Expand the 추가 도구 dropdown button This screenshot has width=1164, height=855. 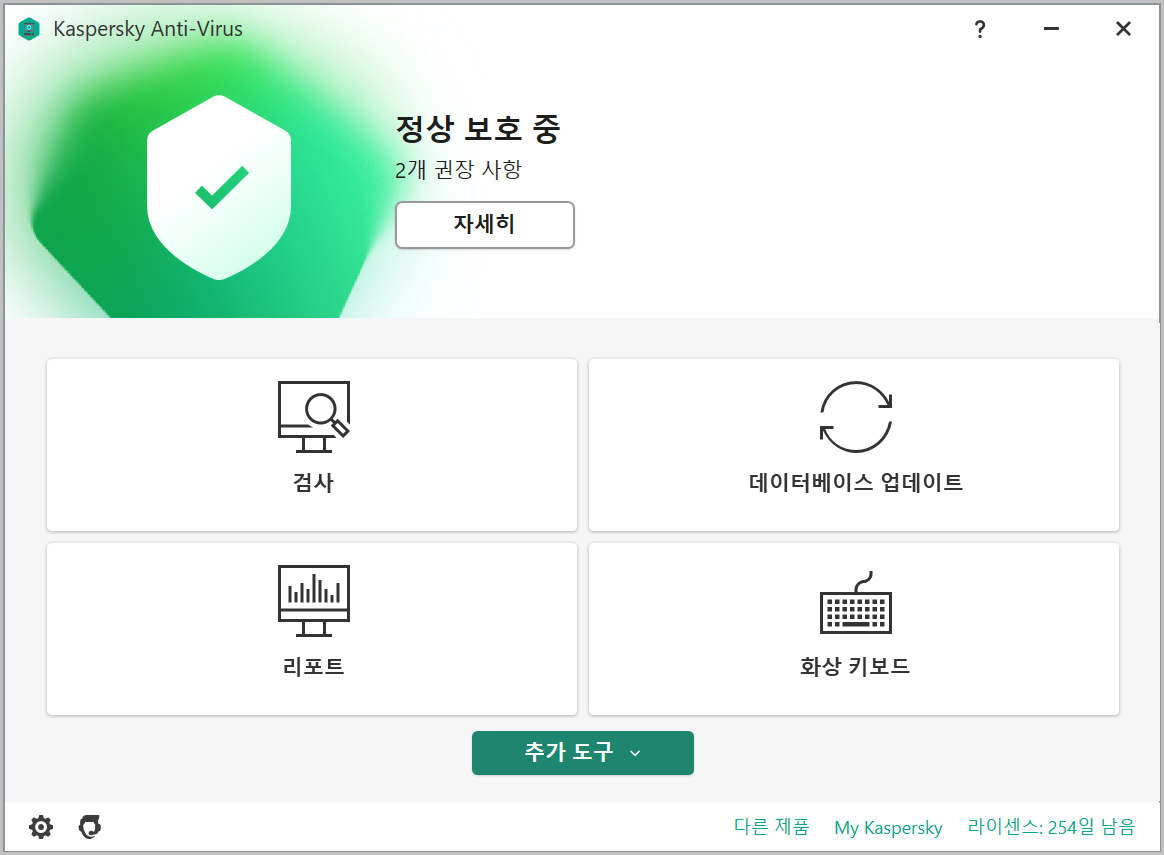click(583, 753)
